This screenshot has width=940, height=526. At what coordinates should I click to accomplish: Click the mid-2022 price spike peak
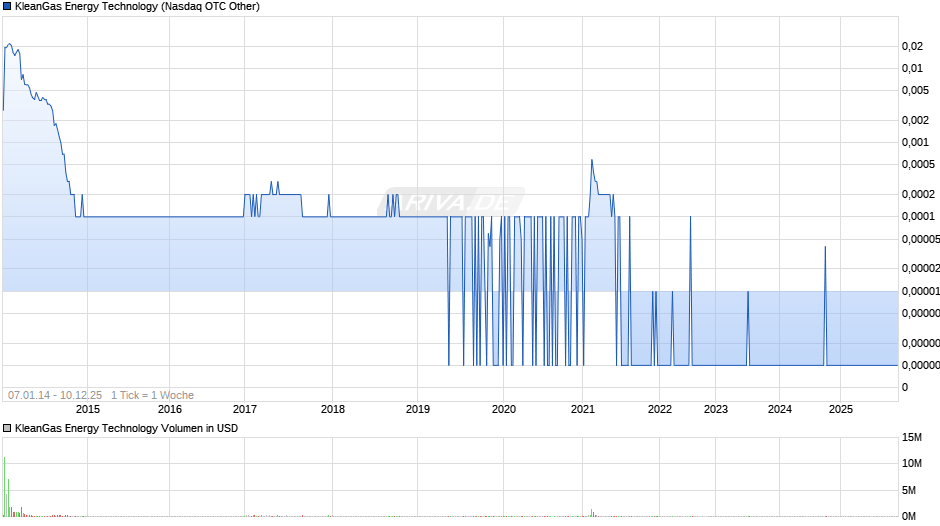(x=691, y=217)
